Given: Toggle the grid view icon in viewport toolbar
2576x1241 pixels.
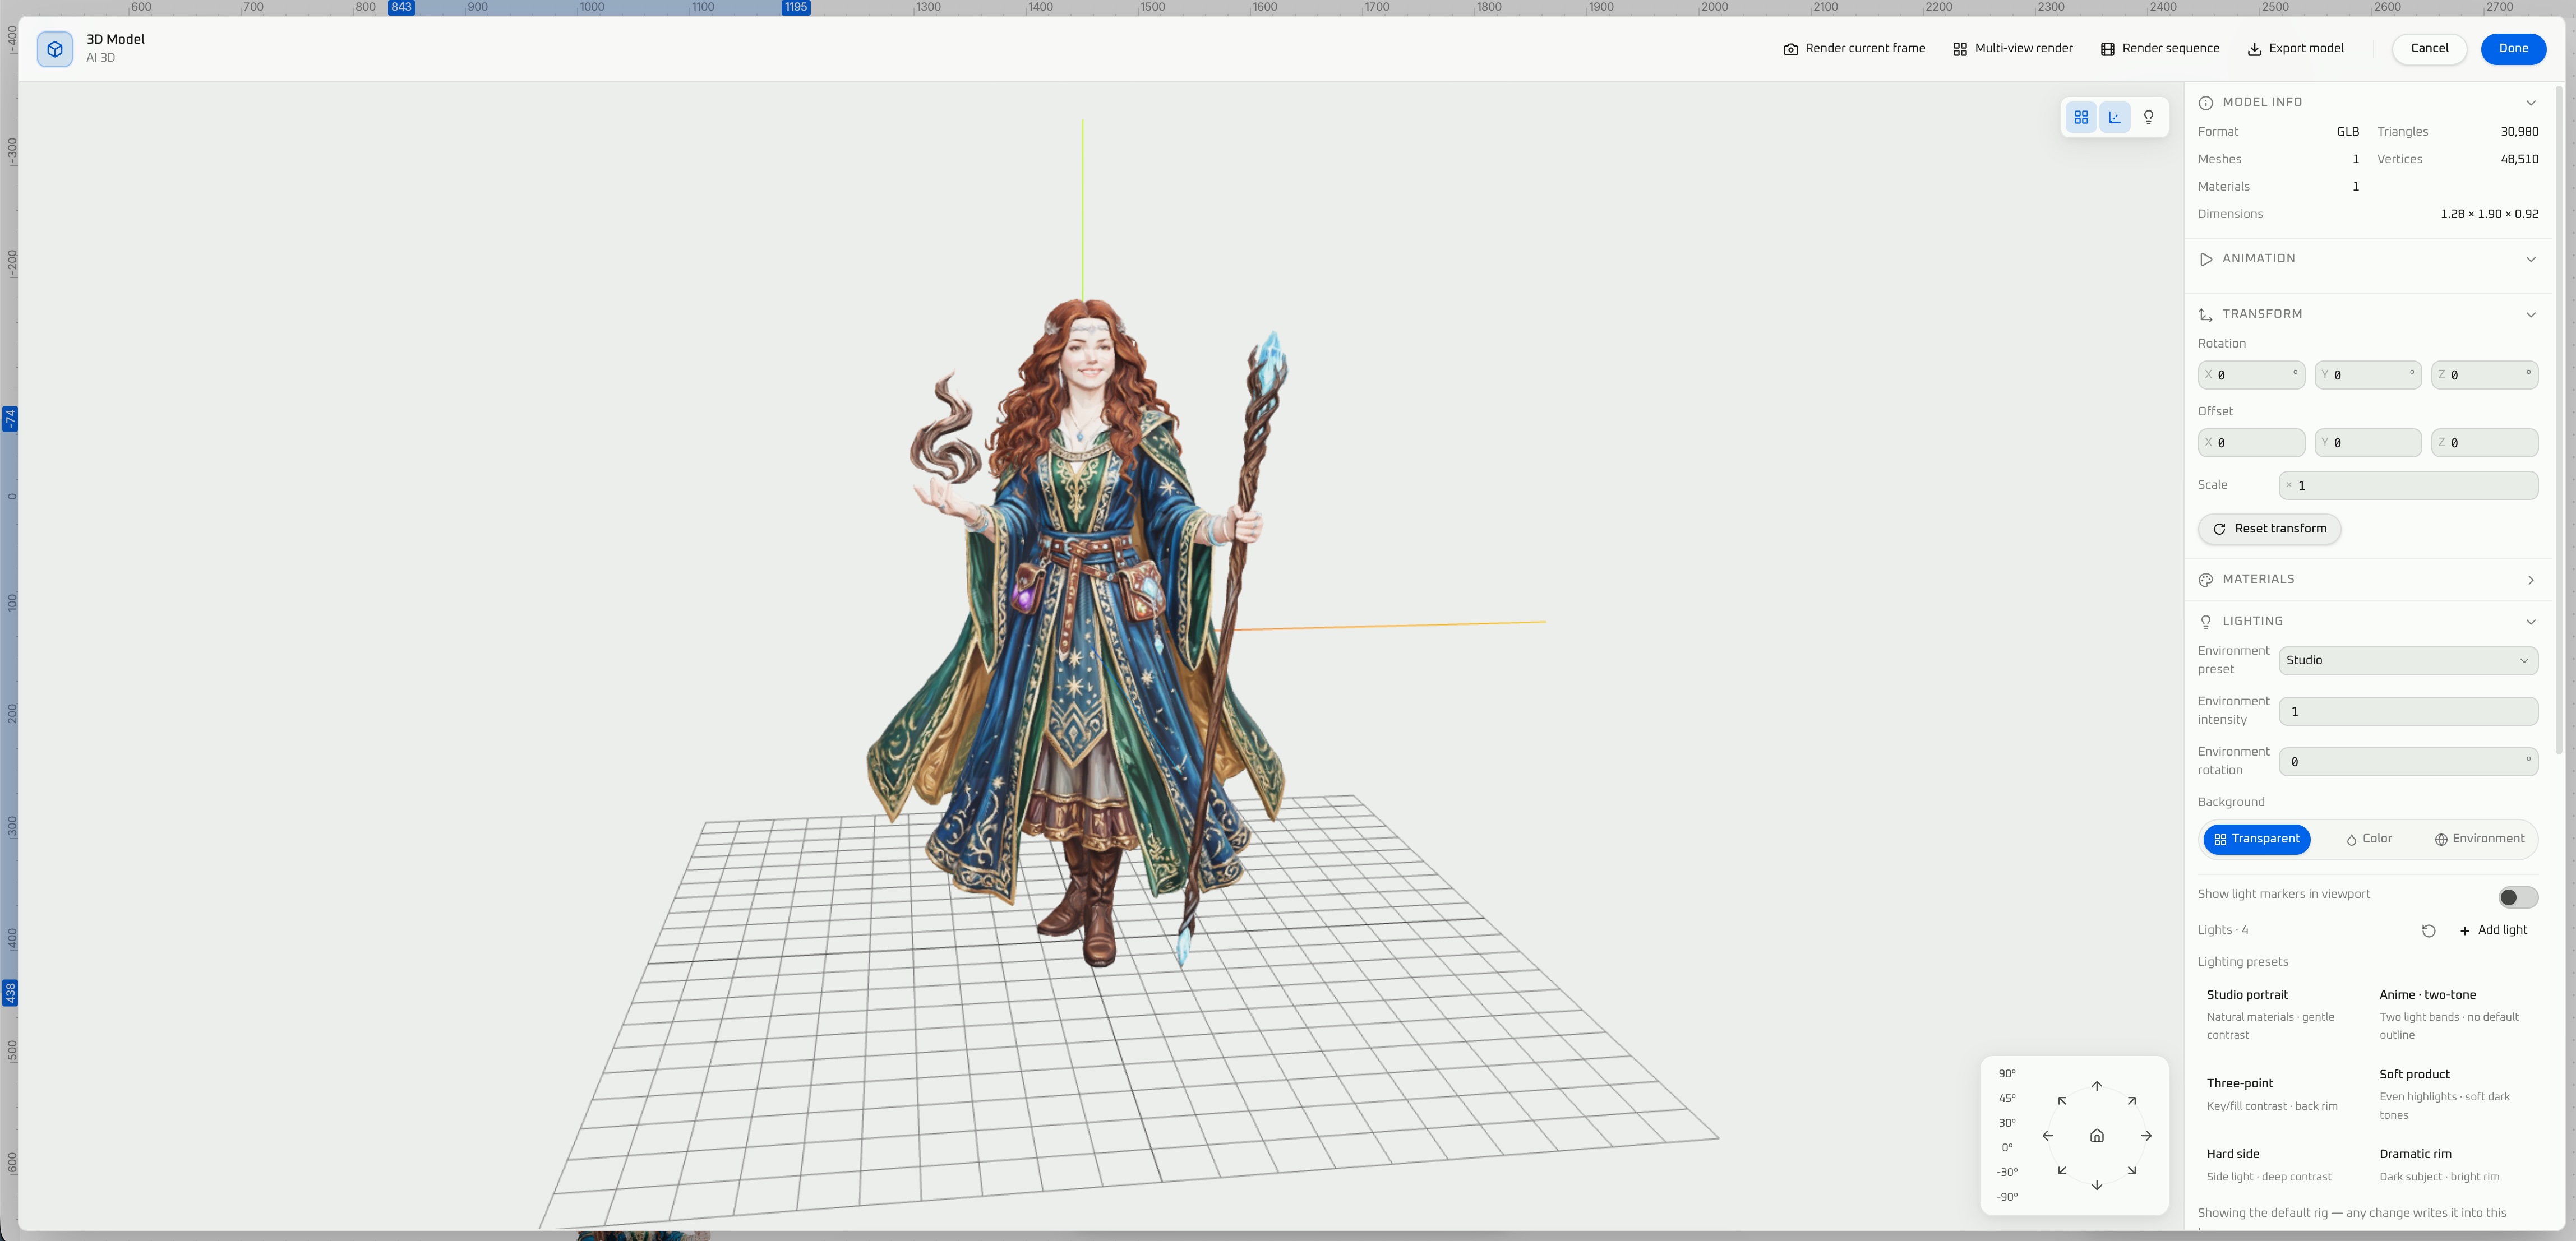Looking at the screenshot, I should point(2081,117).
